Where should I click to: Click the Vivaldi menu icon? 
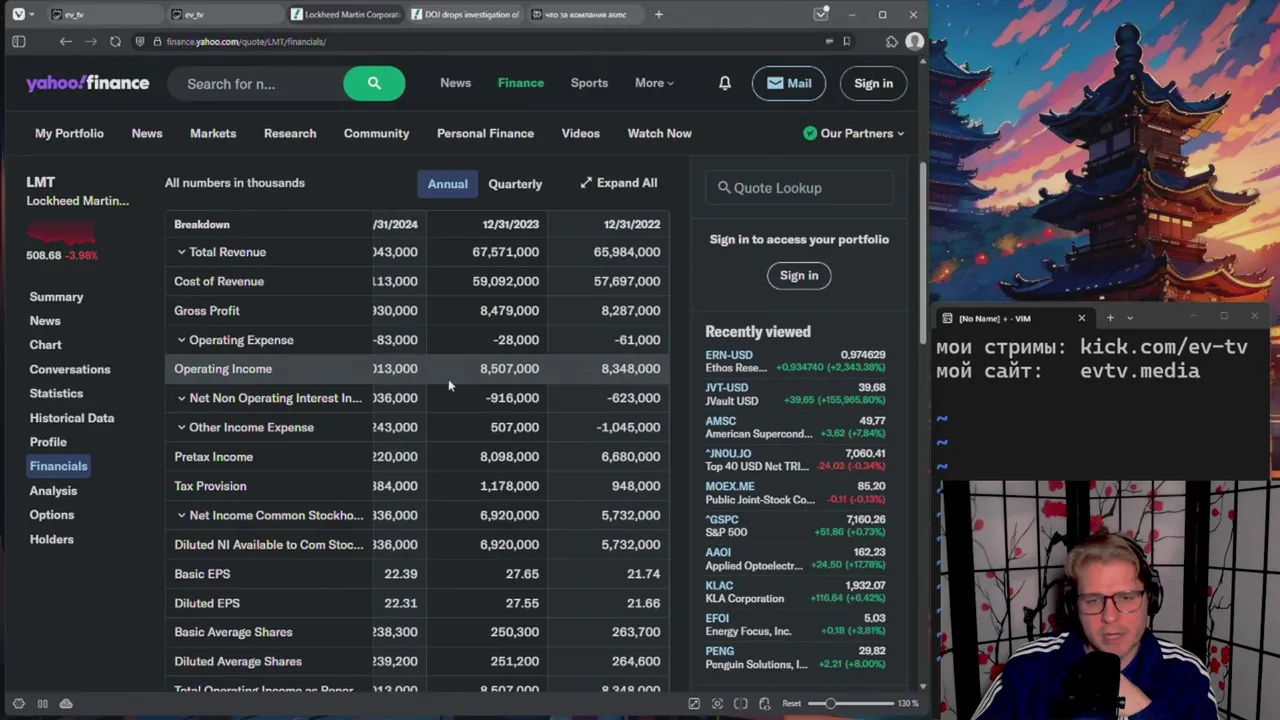coord(18,14)
